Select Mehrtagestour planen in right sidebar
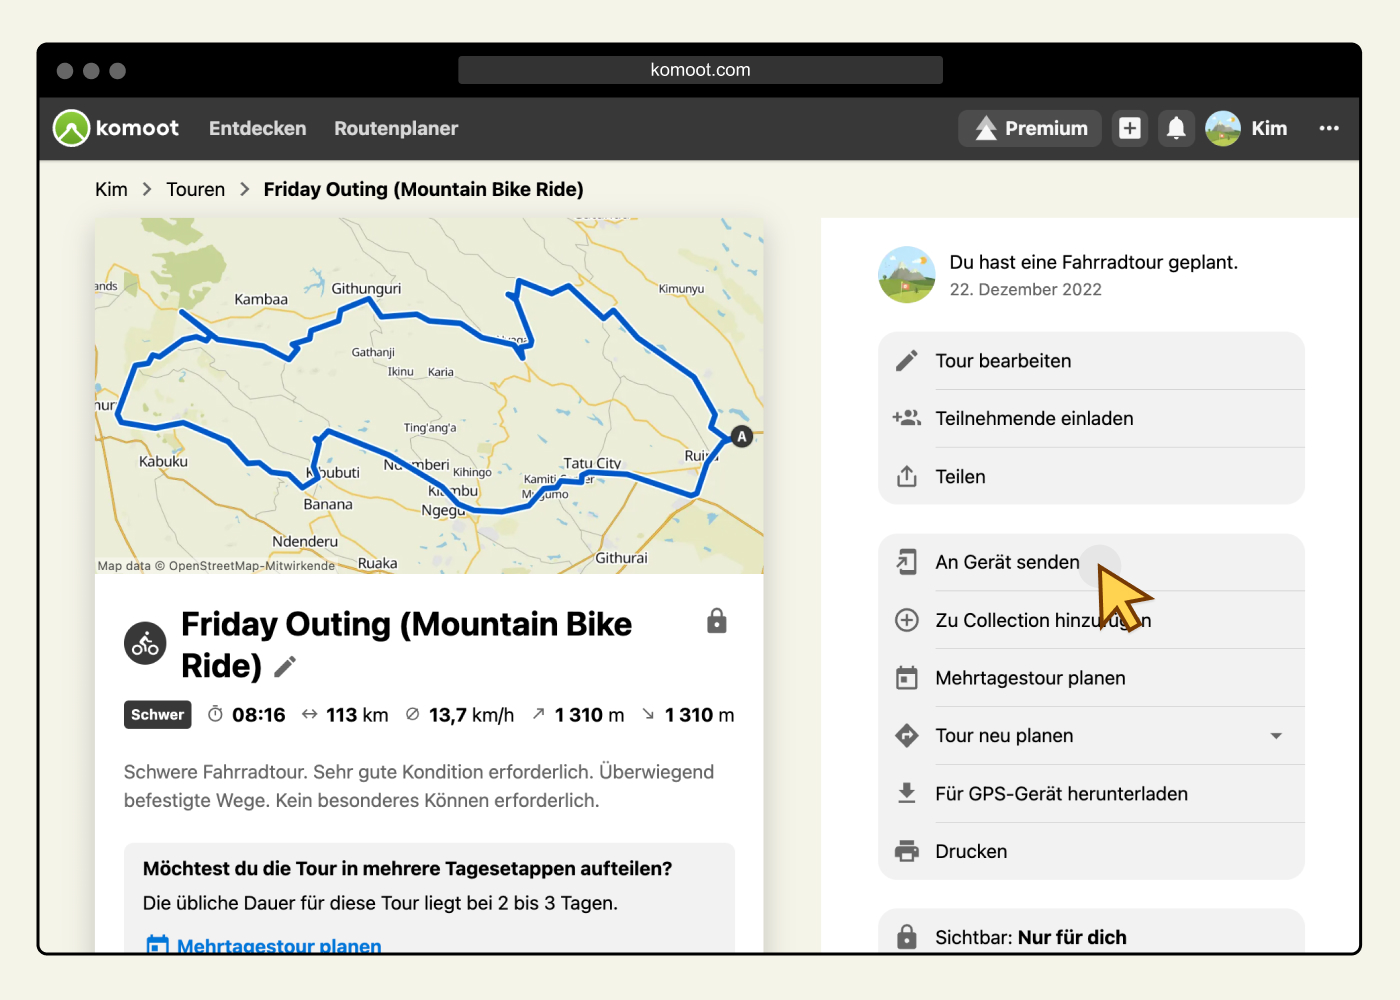Image resolution: width=1400 pixels, height=1000 pixels. click(x=1091, y=678)
